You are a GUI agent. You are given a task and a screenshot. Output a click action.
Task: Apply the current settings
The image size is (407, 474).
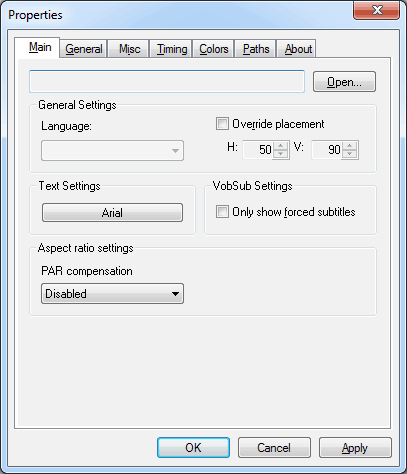click(355, 448)
